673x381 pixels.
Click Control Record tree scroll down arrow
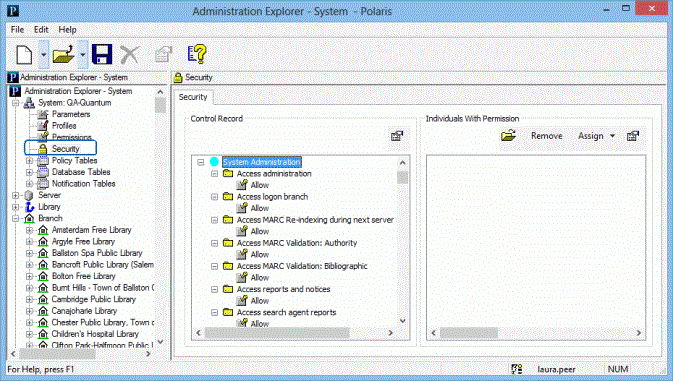(403, 321)
